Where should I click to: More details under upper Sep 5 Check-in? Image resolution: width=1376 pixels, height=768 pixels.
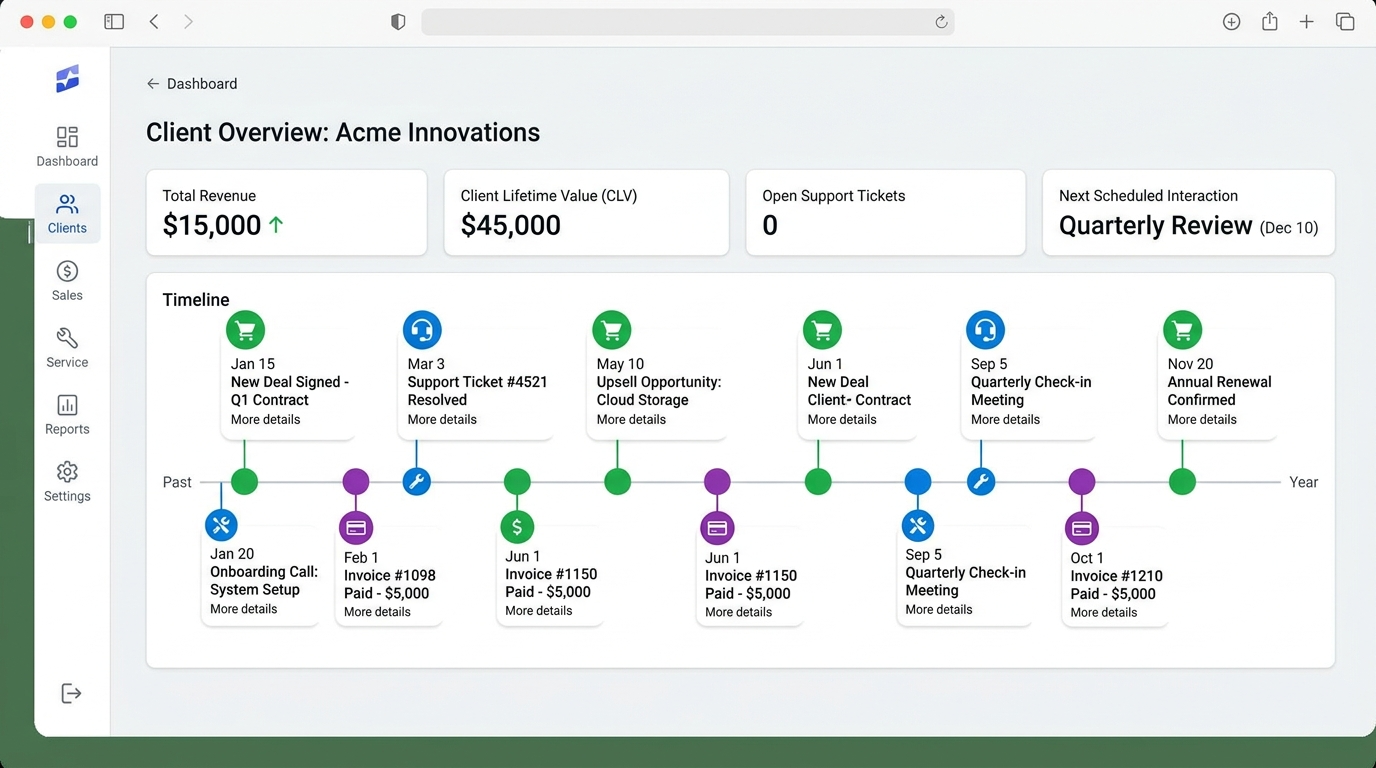click(x=1005, y=420)
